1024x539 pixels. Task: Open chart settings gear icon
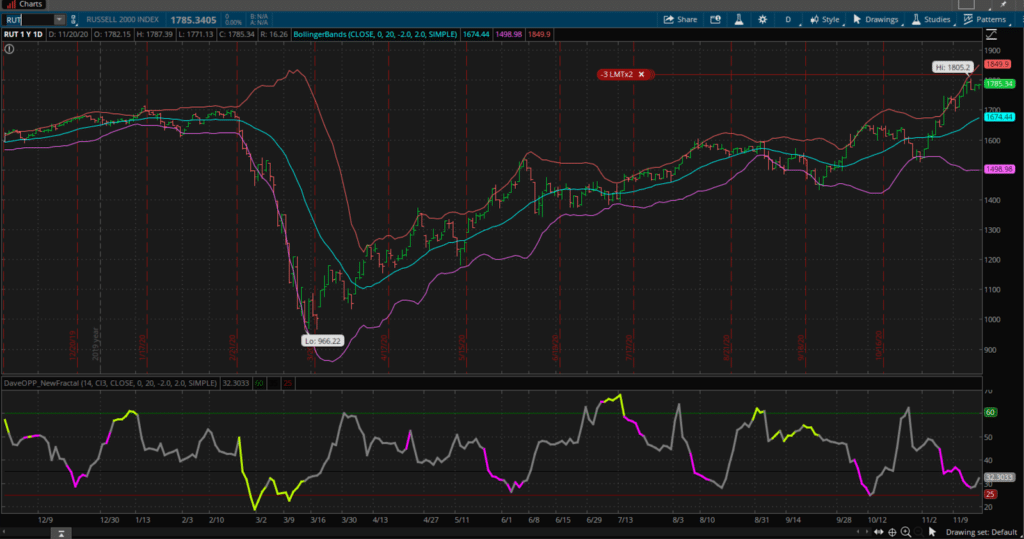click(x=762, y=20)
